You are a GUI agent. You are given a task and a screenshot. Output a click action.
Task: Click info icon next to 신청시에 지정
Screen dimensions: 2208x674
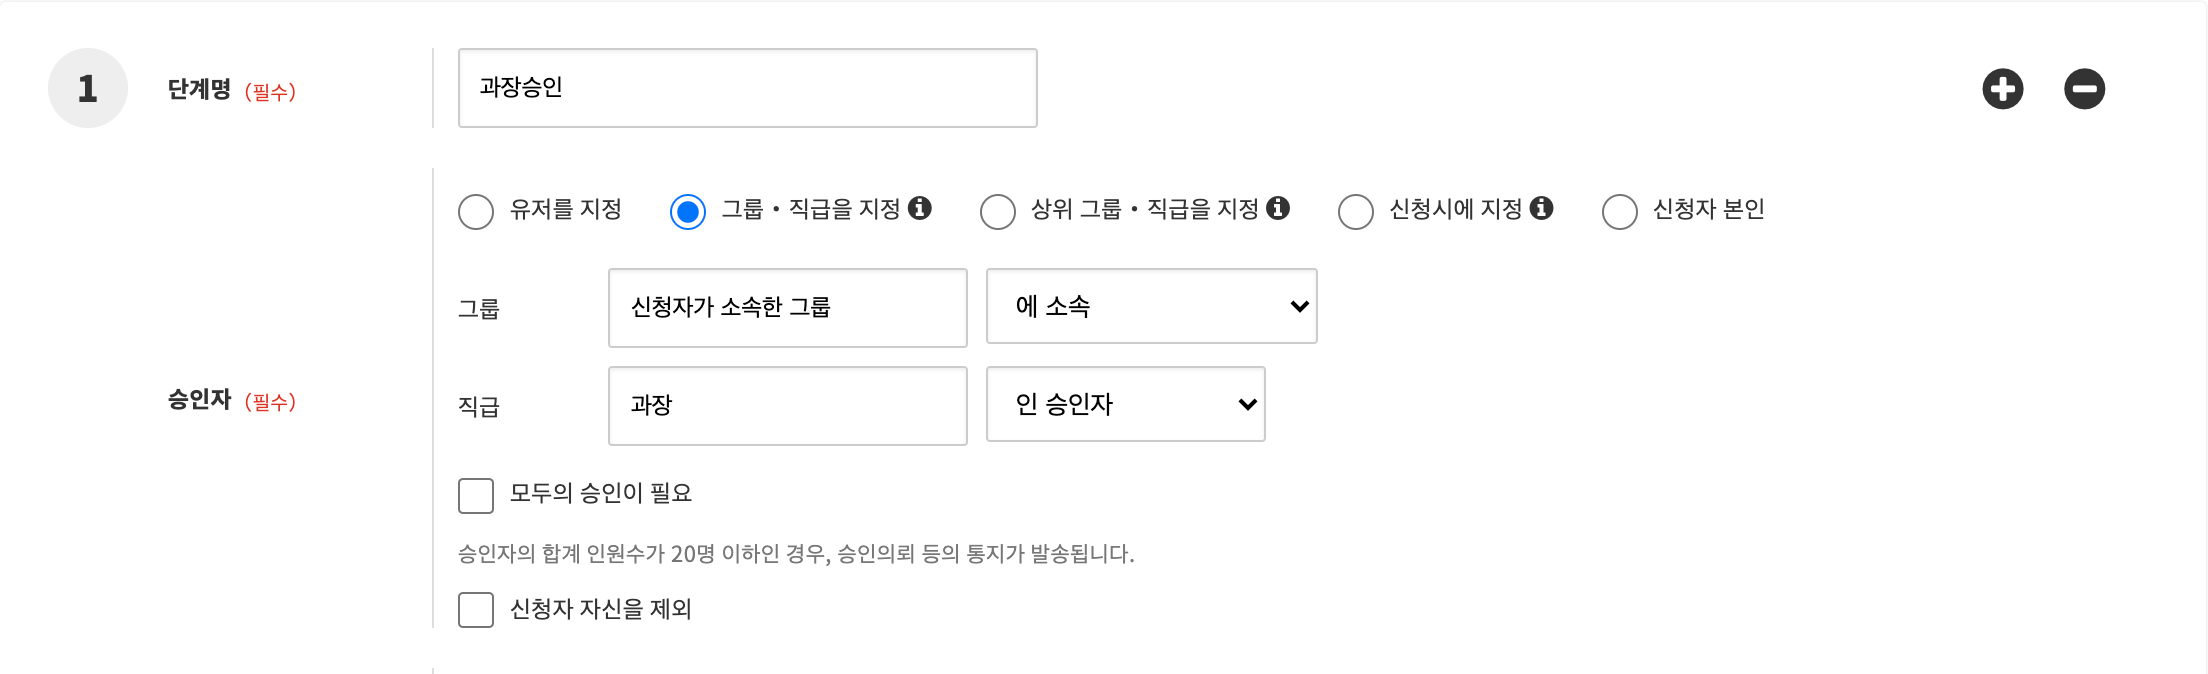pos(1542,208)
